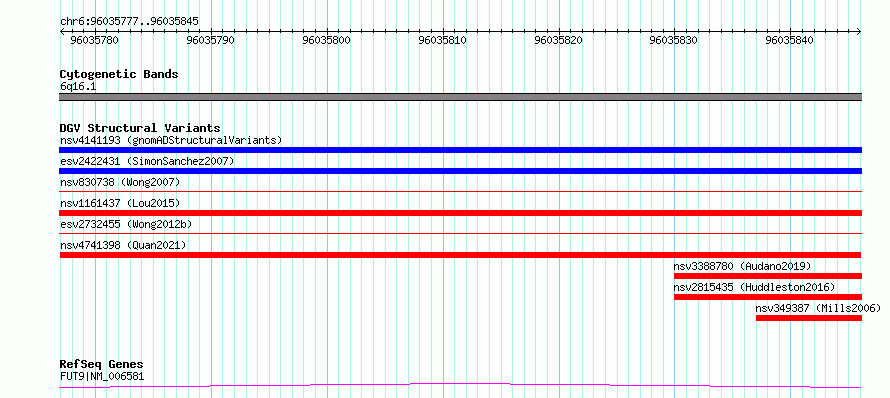Click the FUT9|NM_006581 gene label
890x398 pixels.
[x=102, y=376]
